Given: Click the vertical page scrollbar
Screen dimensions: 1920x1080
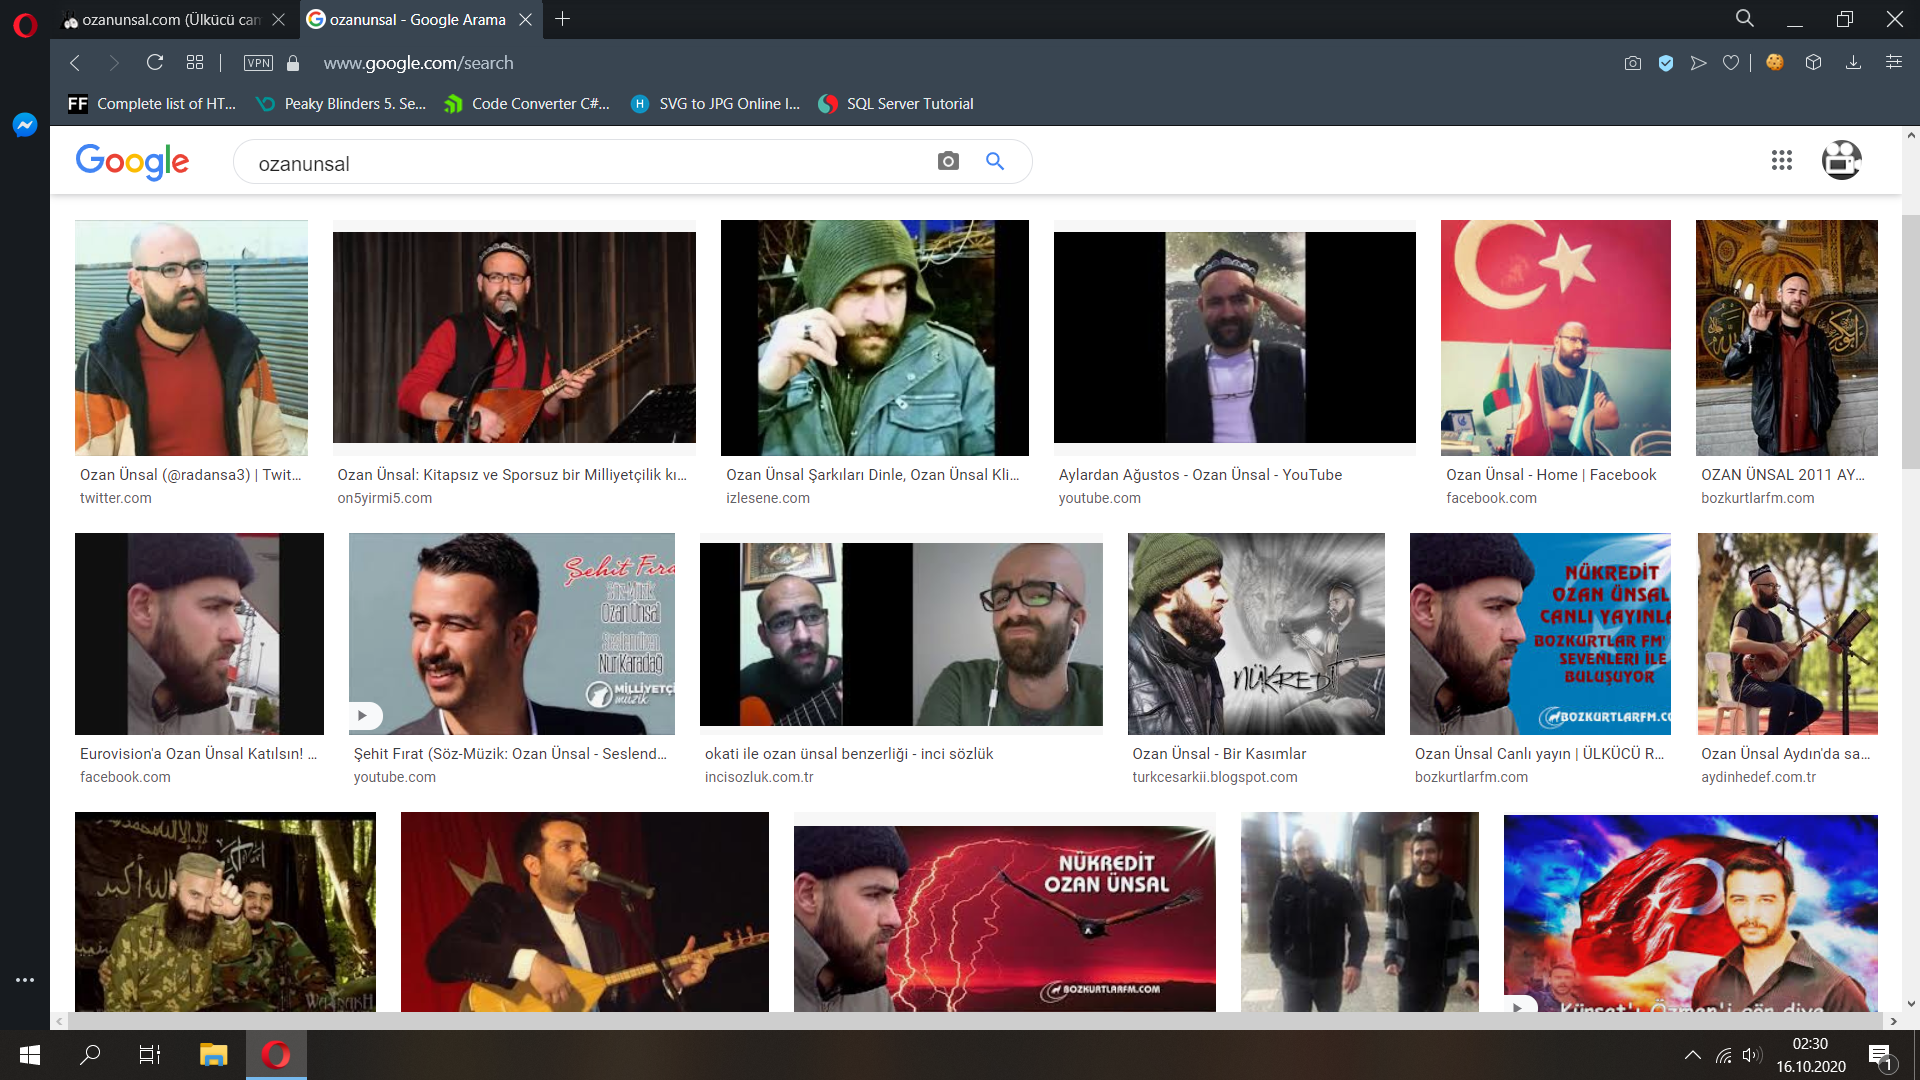Looking at the screenshot, I should (x=1911, y=342).
